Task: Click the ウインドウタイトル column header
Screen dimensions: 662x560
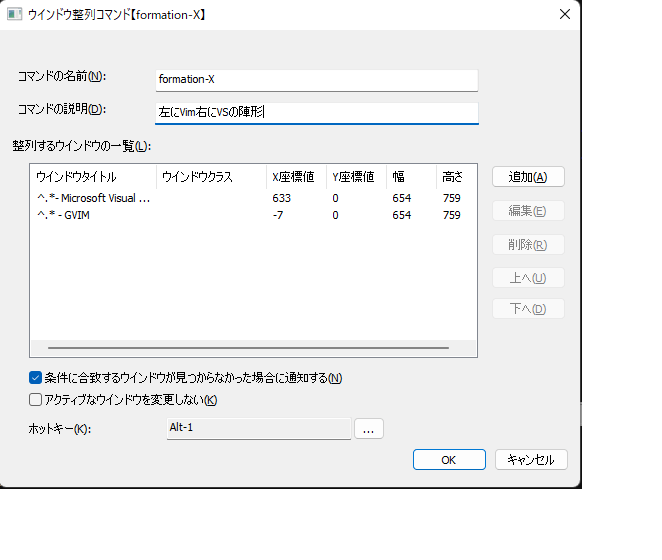Action: pos(93,177)
